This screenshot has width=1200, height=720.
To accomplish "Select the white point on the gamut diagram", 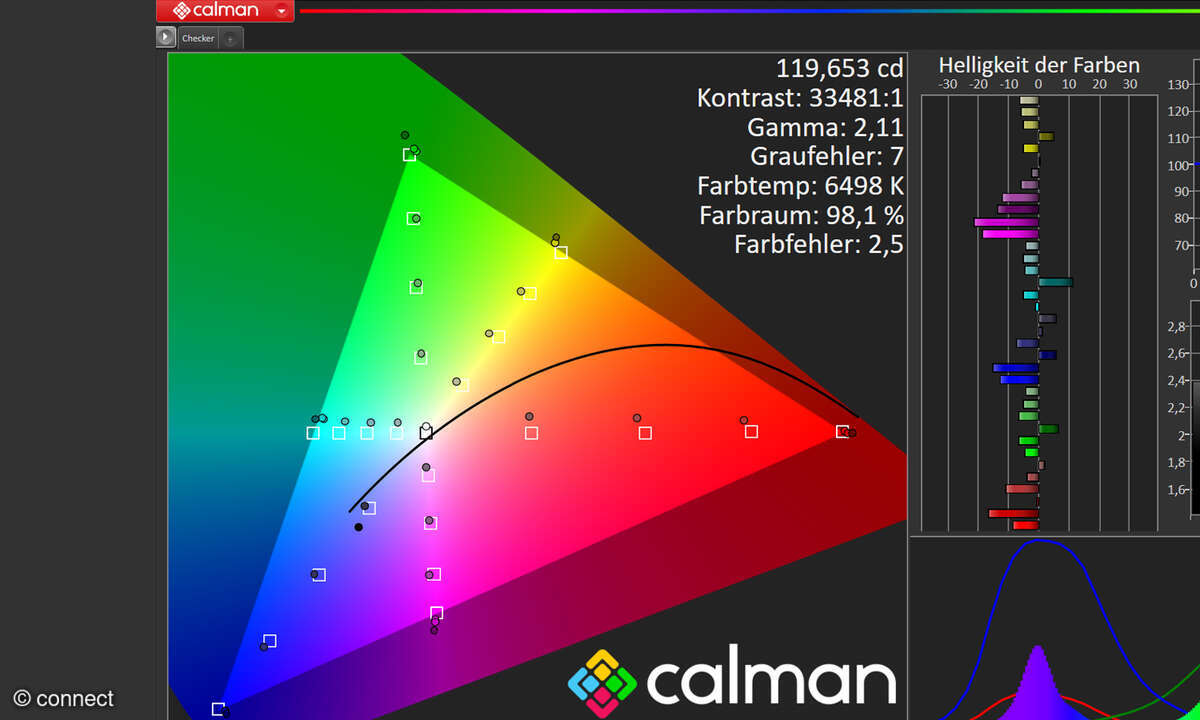I will [426, 432].
